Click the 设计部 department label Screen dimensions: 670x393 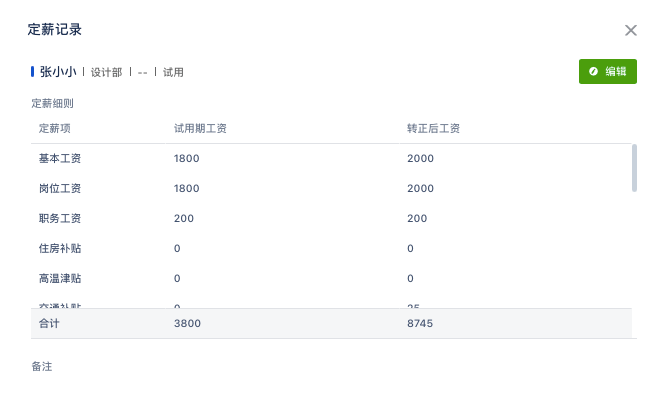(x=106, y=72)
